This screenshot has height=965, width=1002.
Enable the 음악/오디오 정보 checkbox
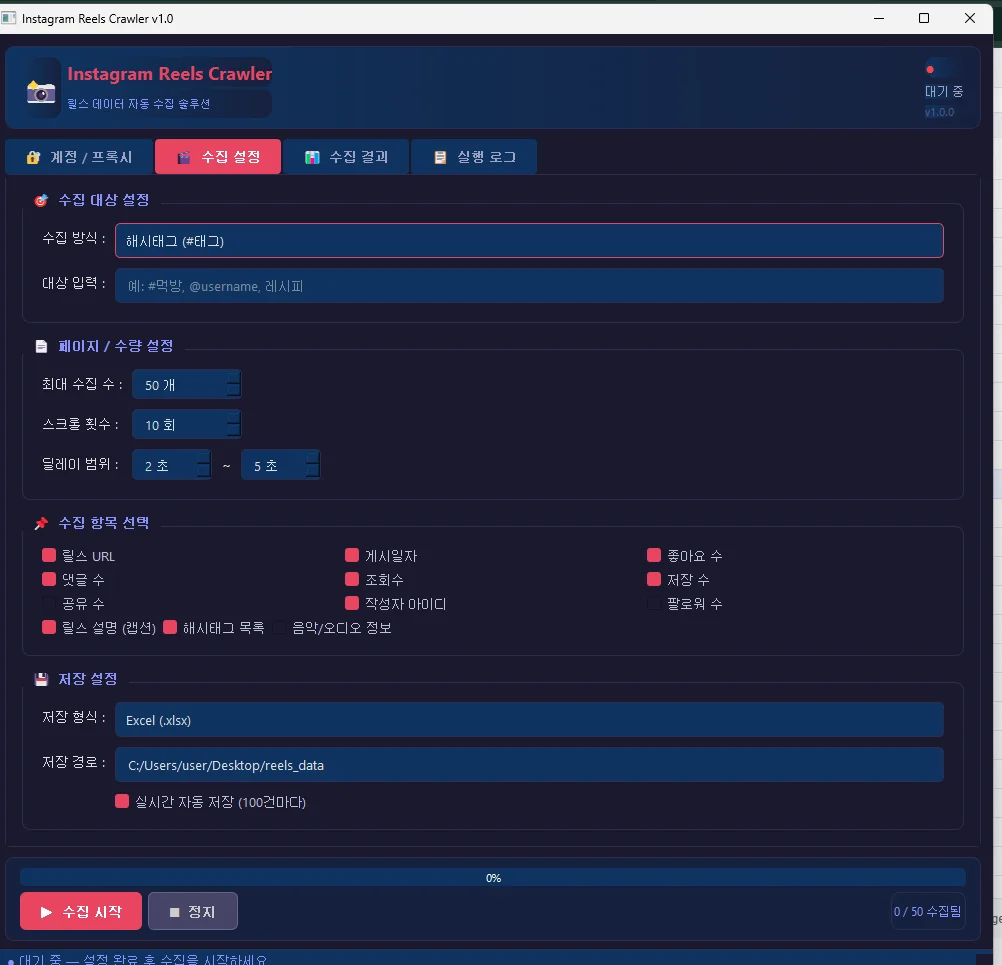[279, 628]
